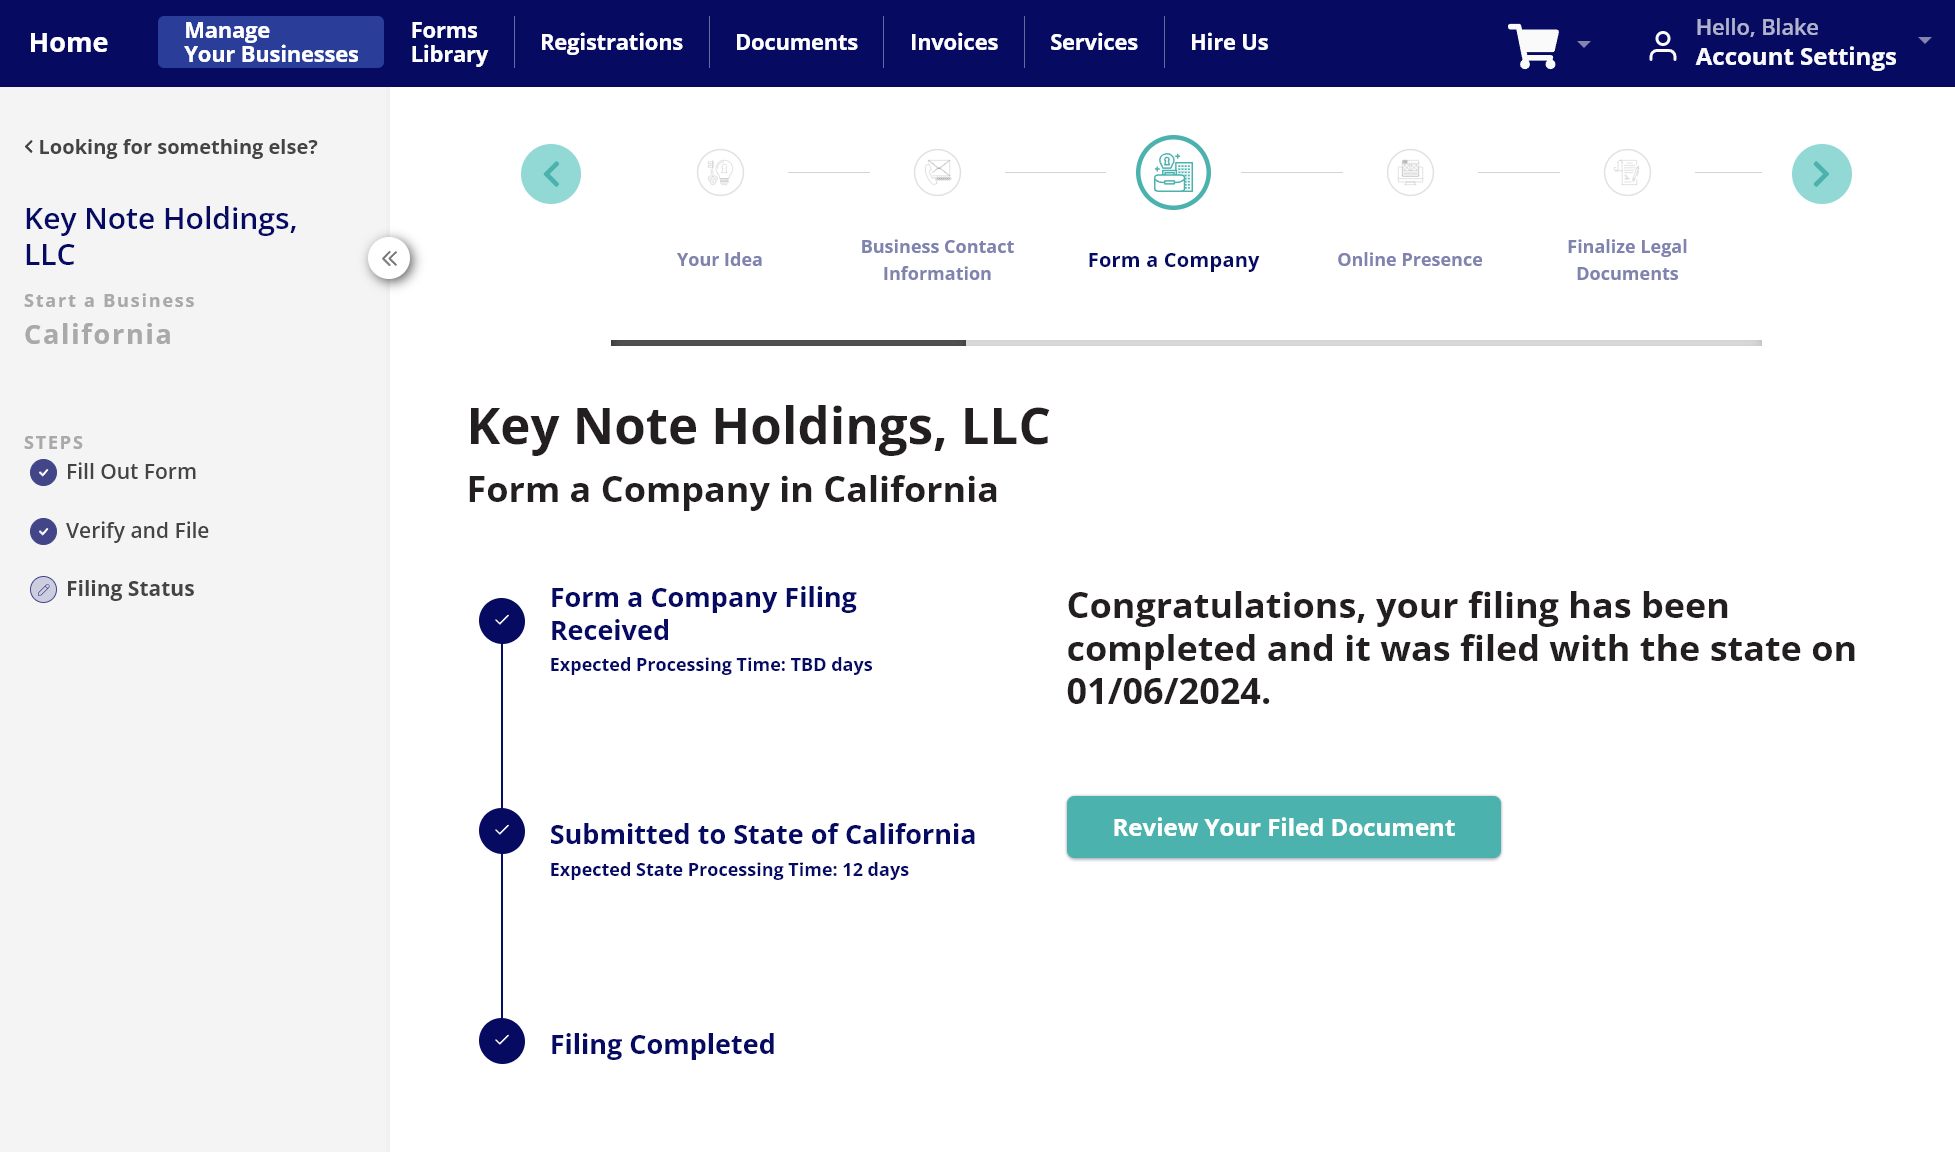Click the Verify and File completed check

[42, 531]
